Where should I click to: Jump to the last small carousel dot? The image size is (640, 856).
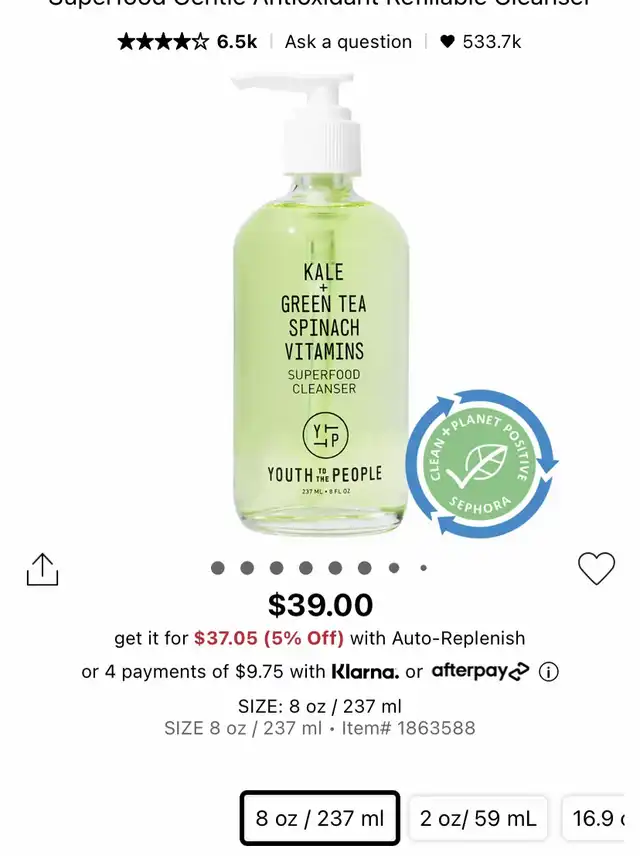click(x=423, y=568)
